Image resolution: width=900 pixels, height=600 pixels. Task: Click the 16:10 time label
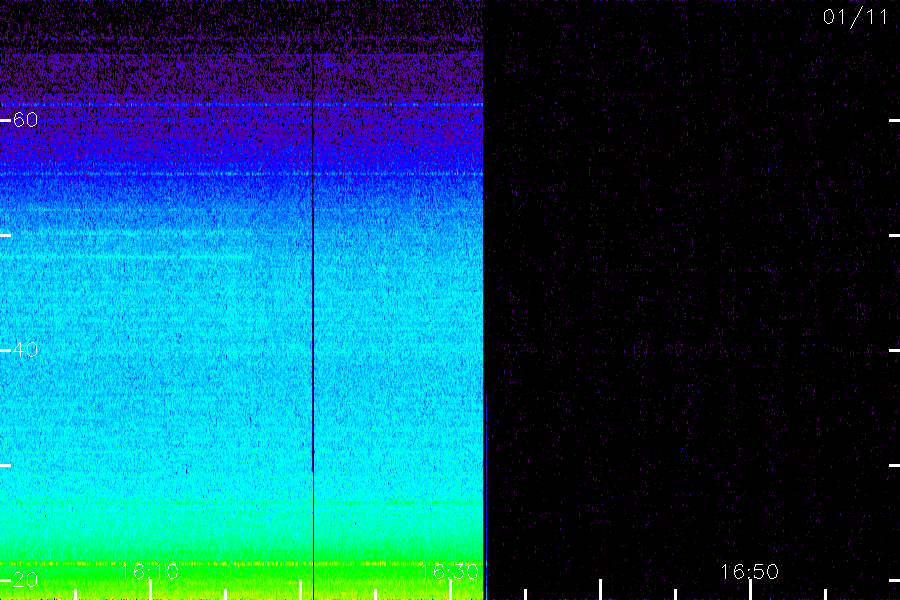tap(150, 571)
